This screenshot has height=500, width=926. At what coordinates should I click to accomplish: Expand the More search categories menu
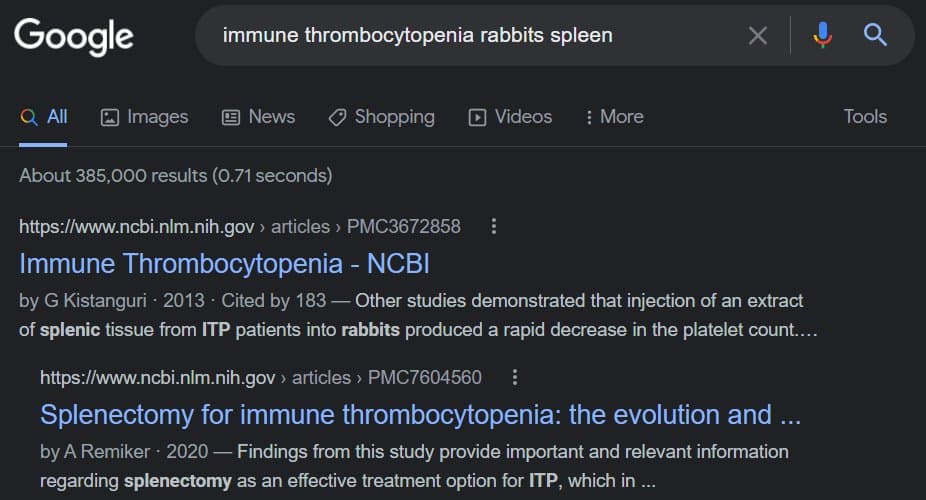(x=614, y=117)
